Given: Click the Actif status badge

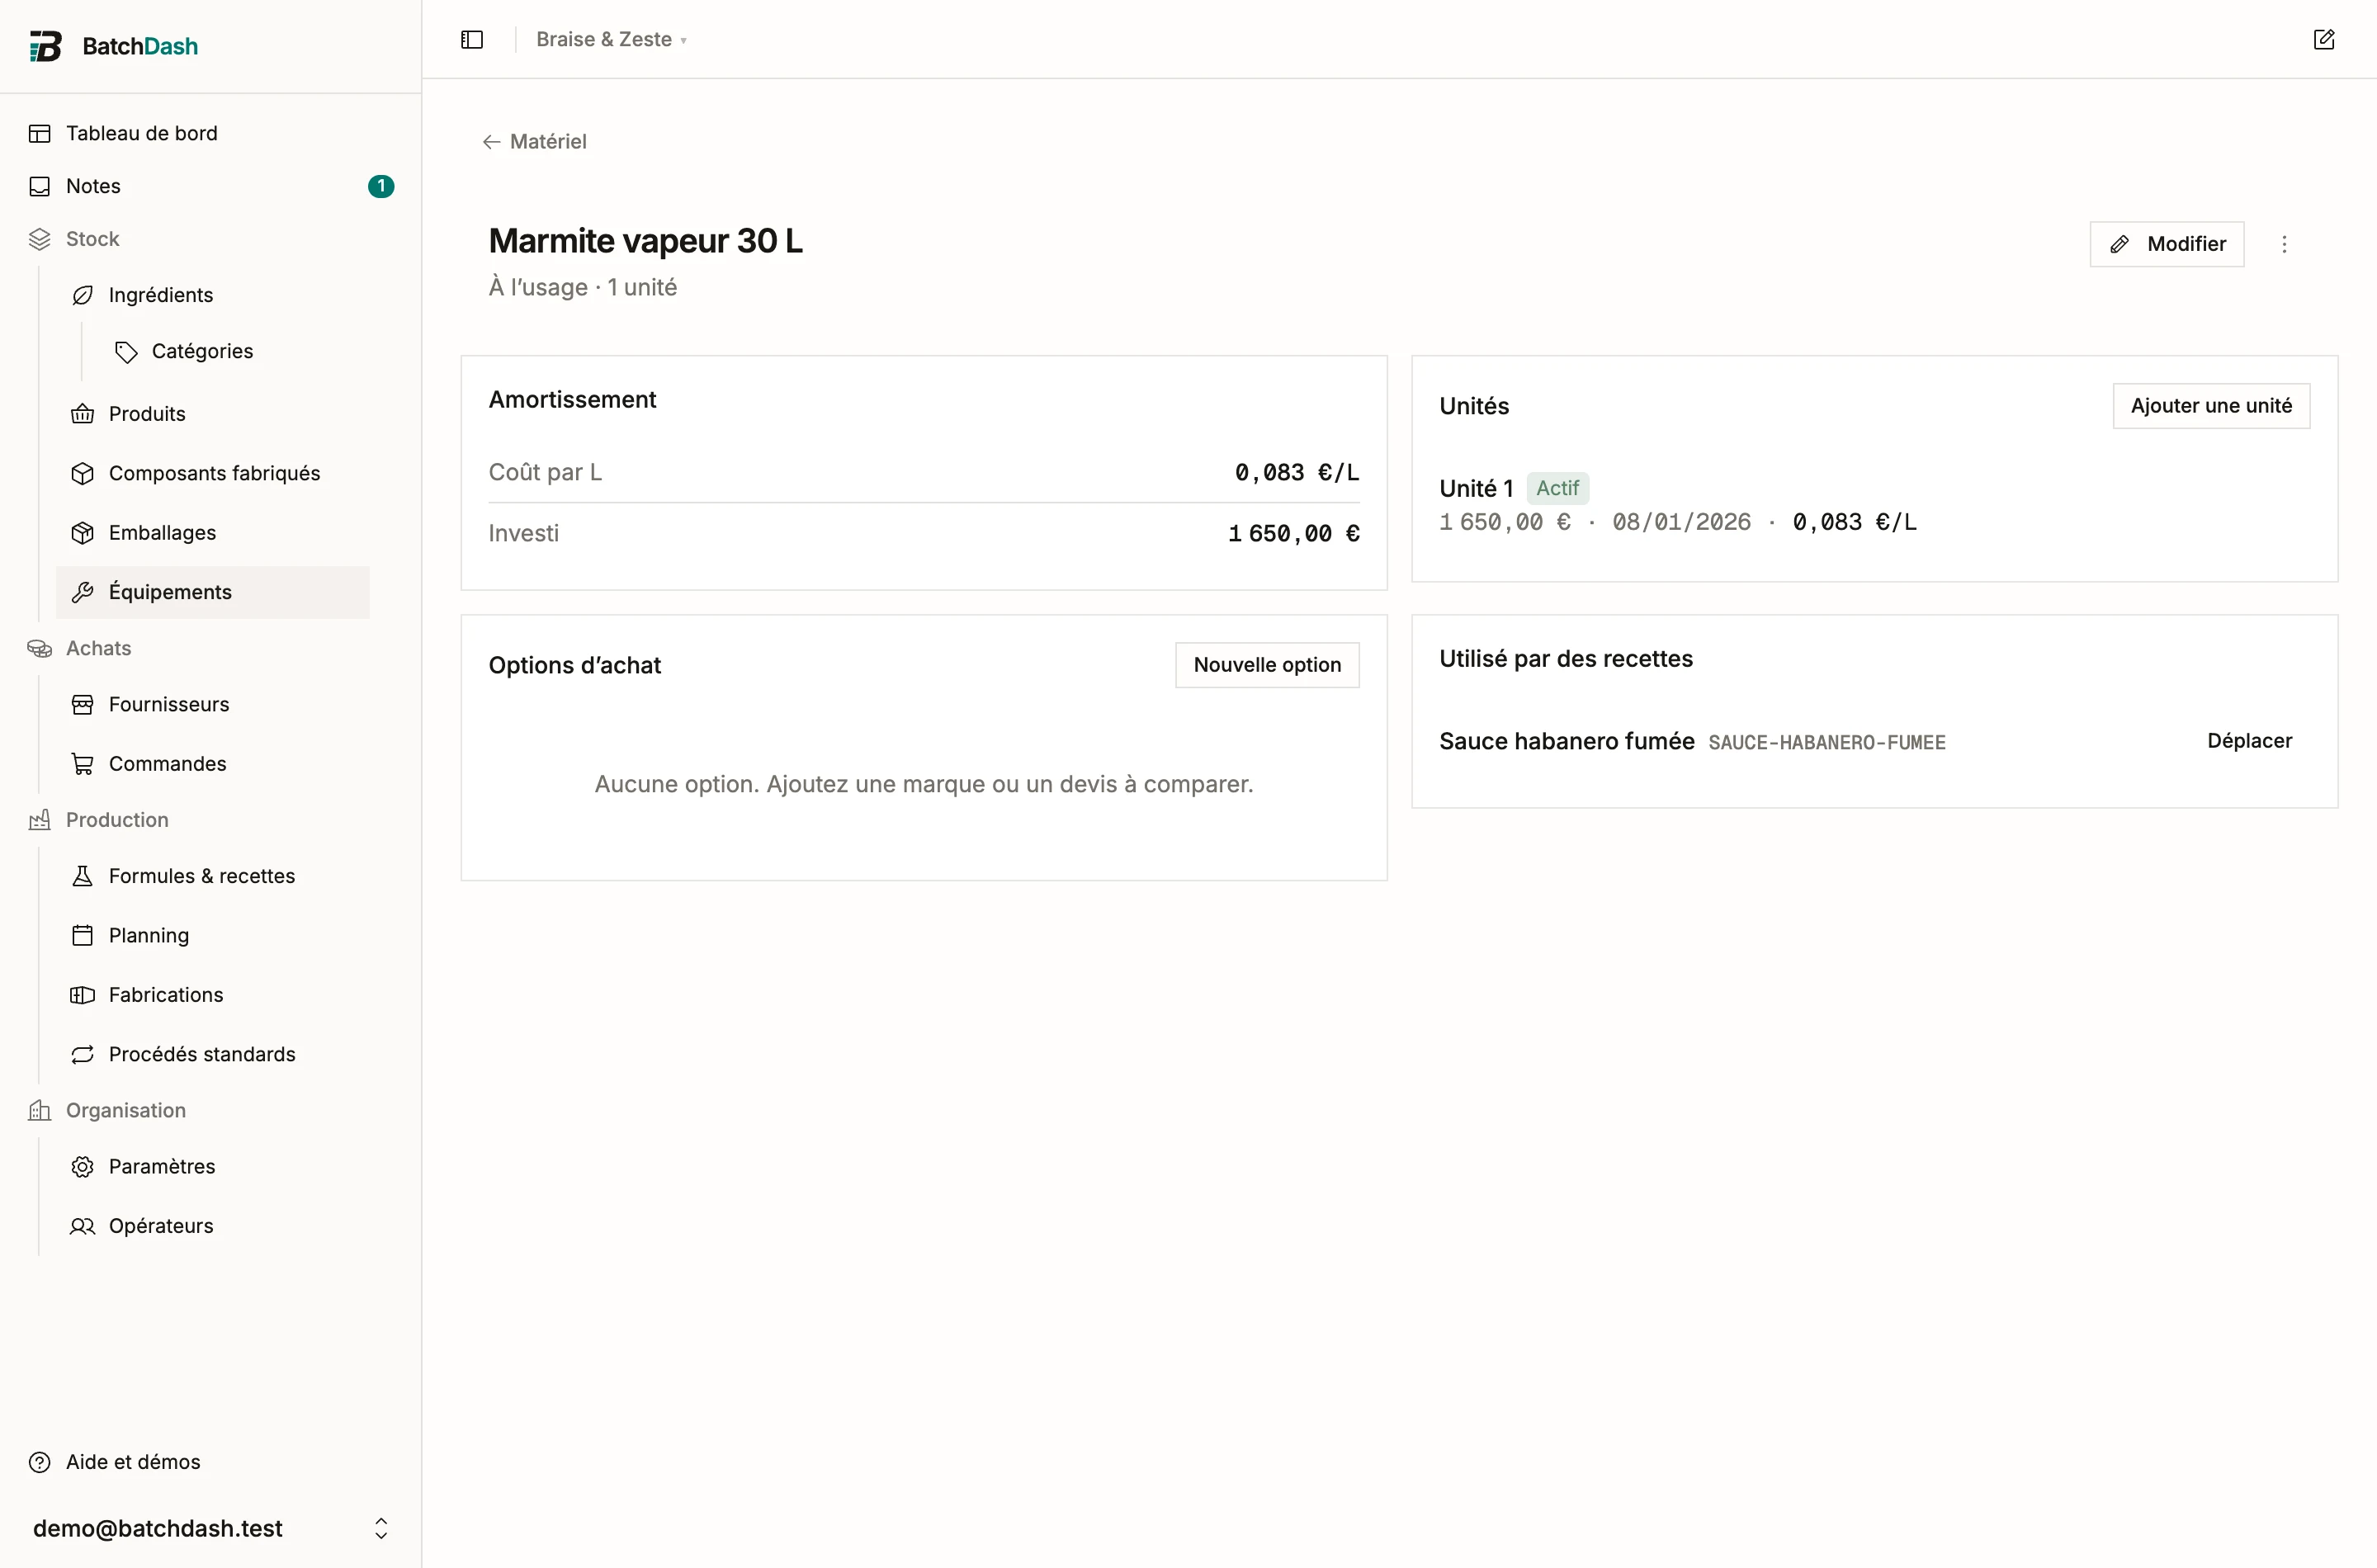Looking at the screenshot, I should 1557,488.
